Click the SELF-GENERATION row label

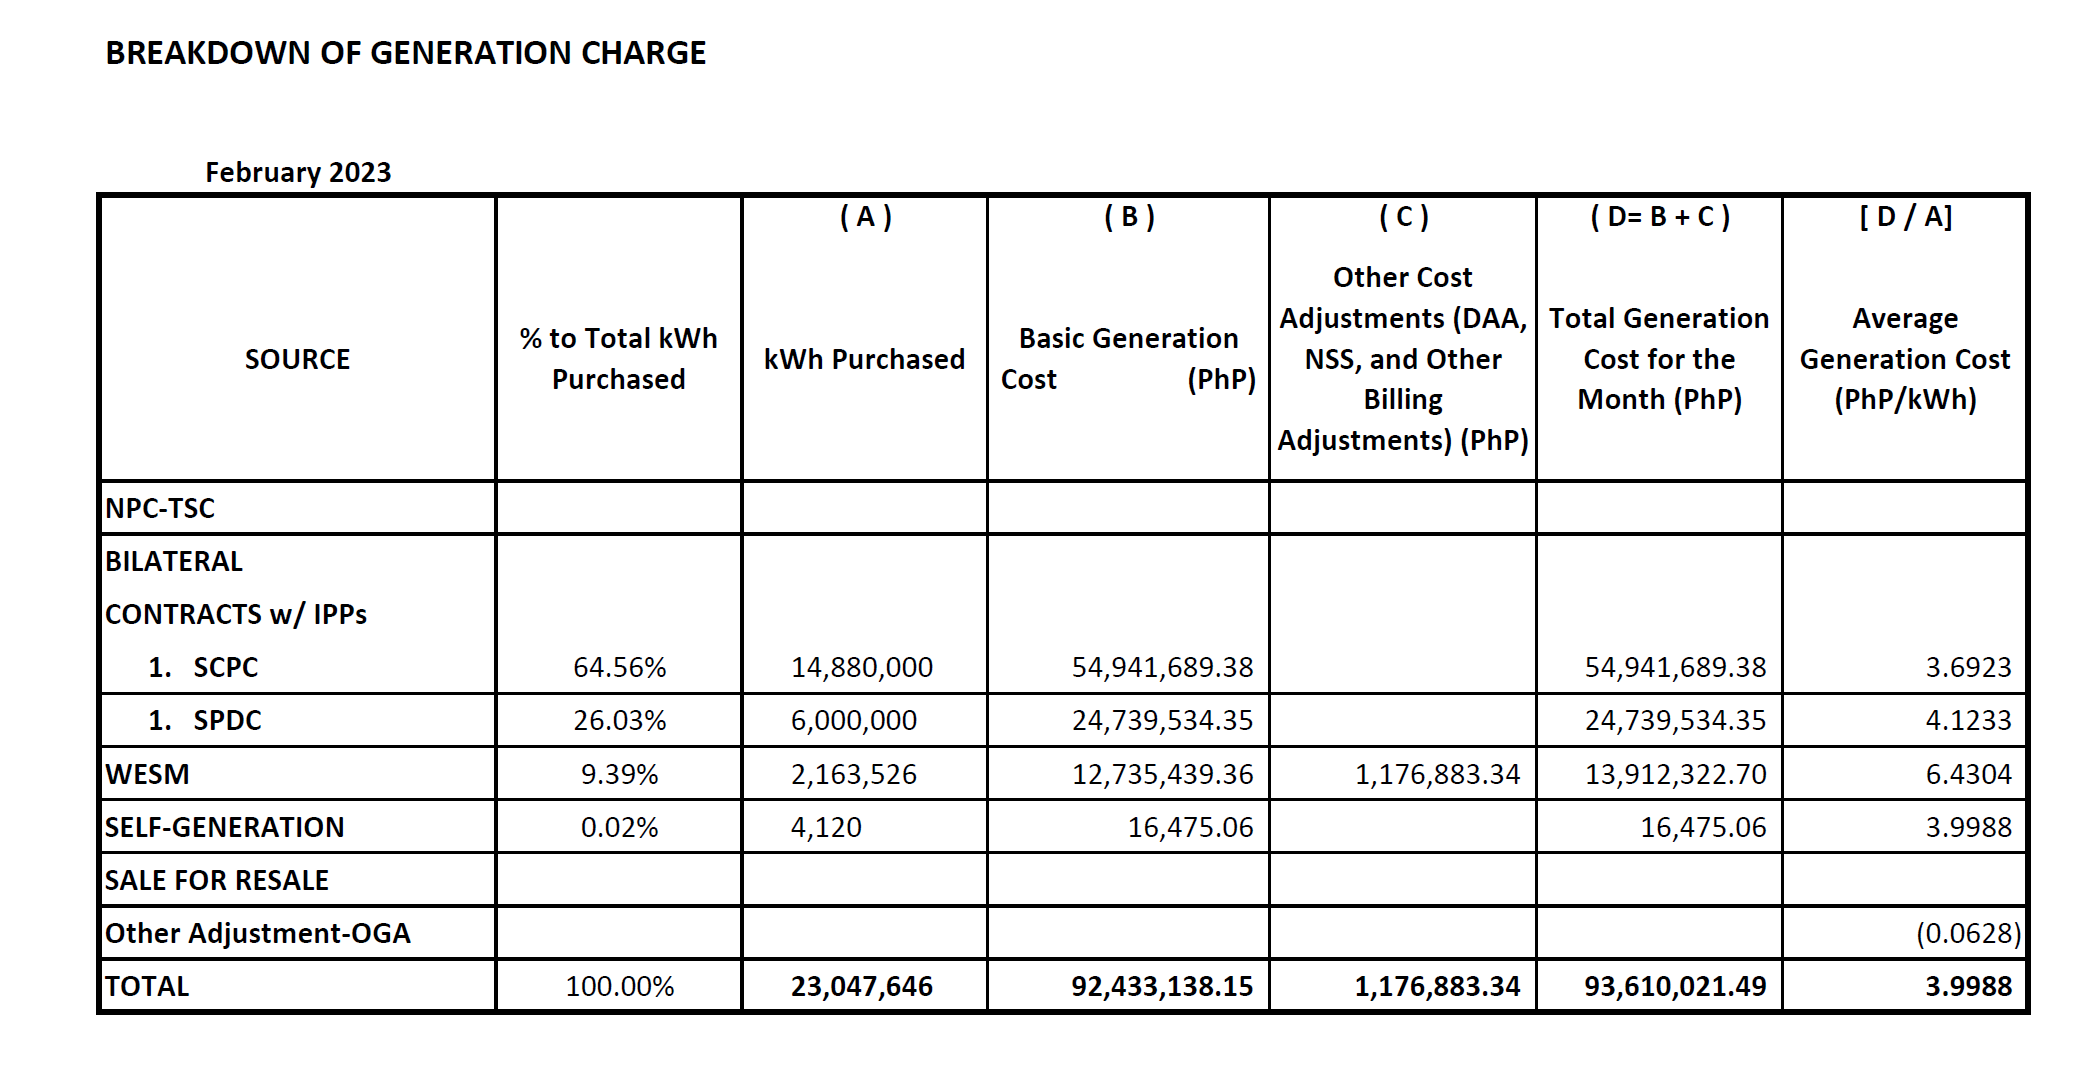click(x=225, y=827)
